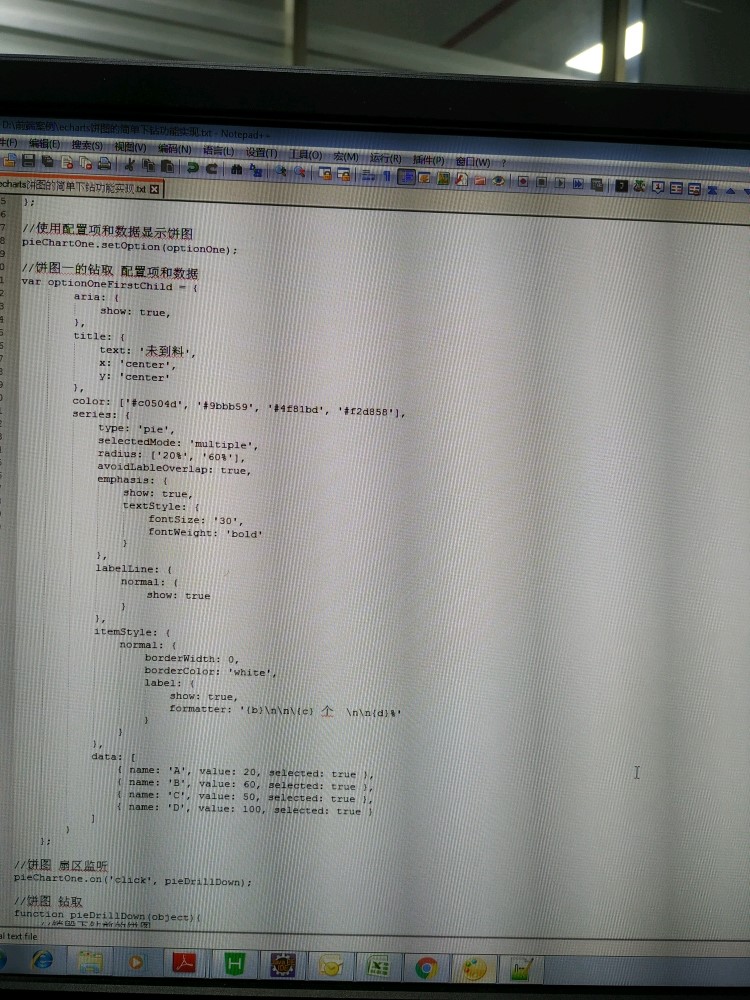Click code line pieChartOne.setOption(optionOne);
The height and width of the screenshot is (1000, 750).
pyautogui.click(x=129, y=246)
